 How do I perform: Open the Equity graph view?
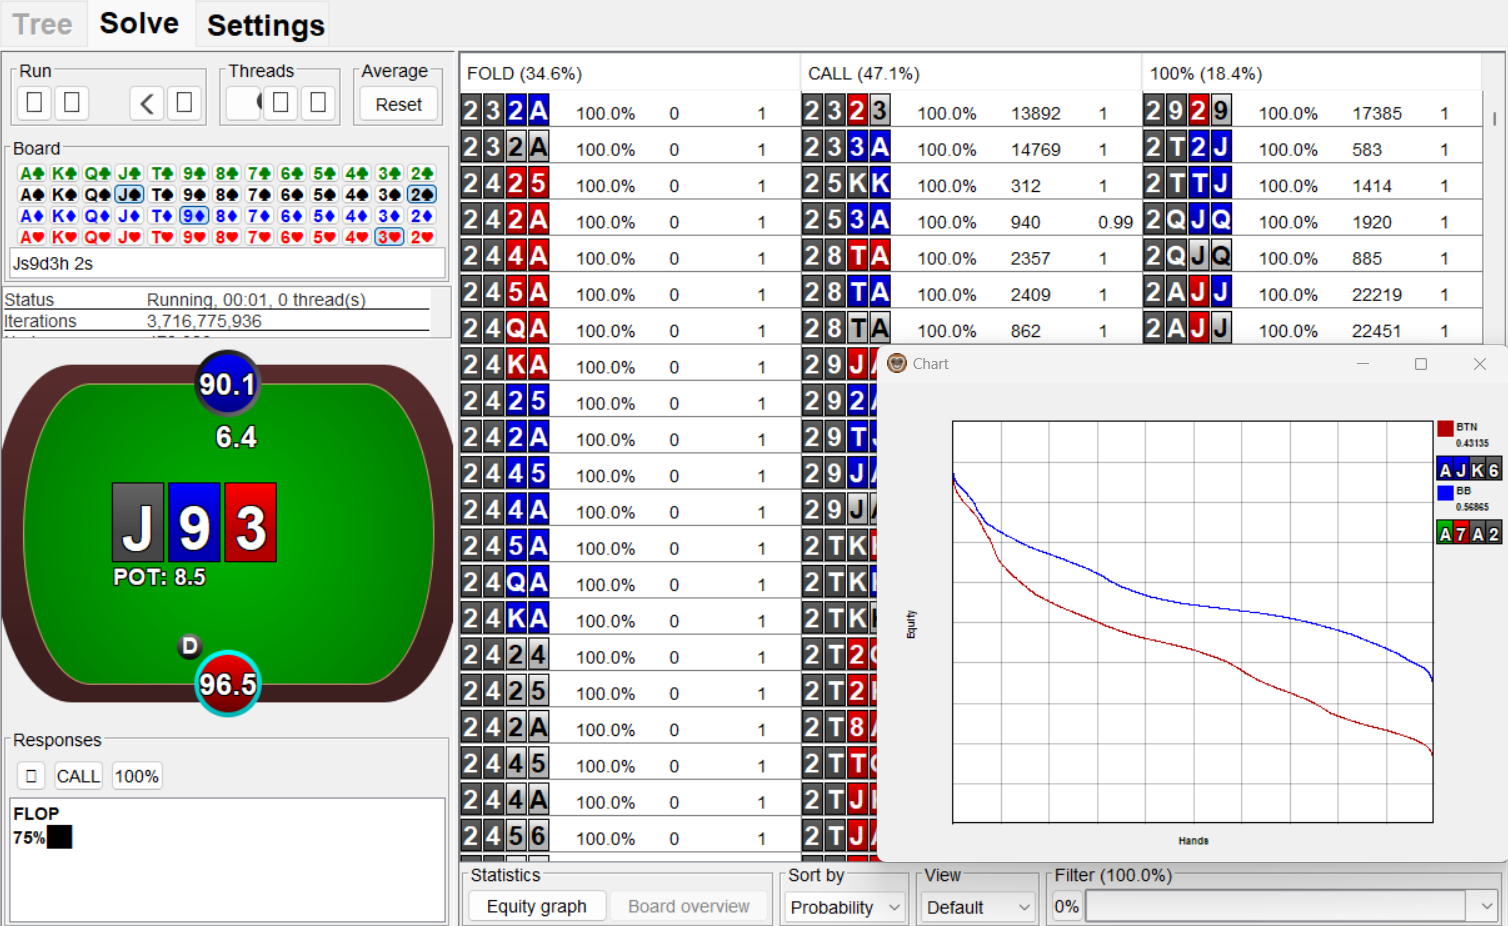click(536, 906)
